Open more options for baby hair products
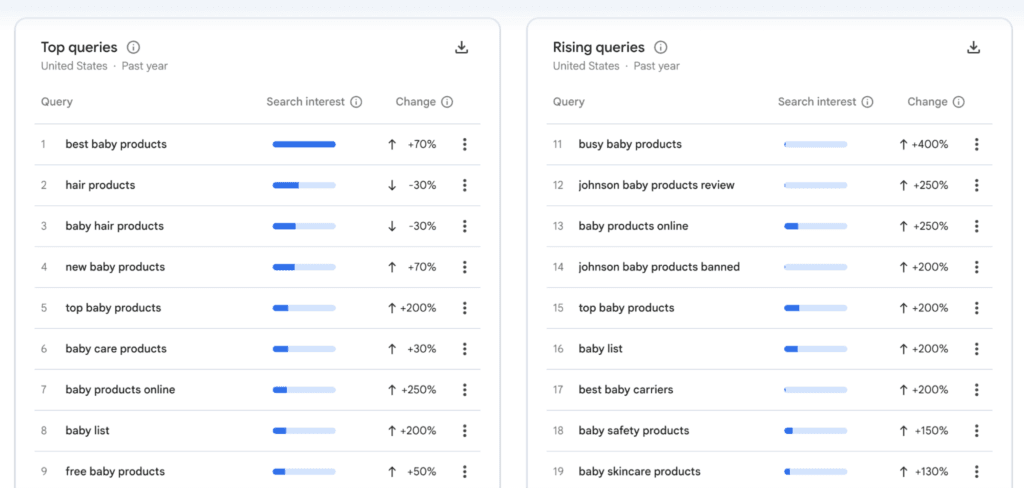 [464, 226]
